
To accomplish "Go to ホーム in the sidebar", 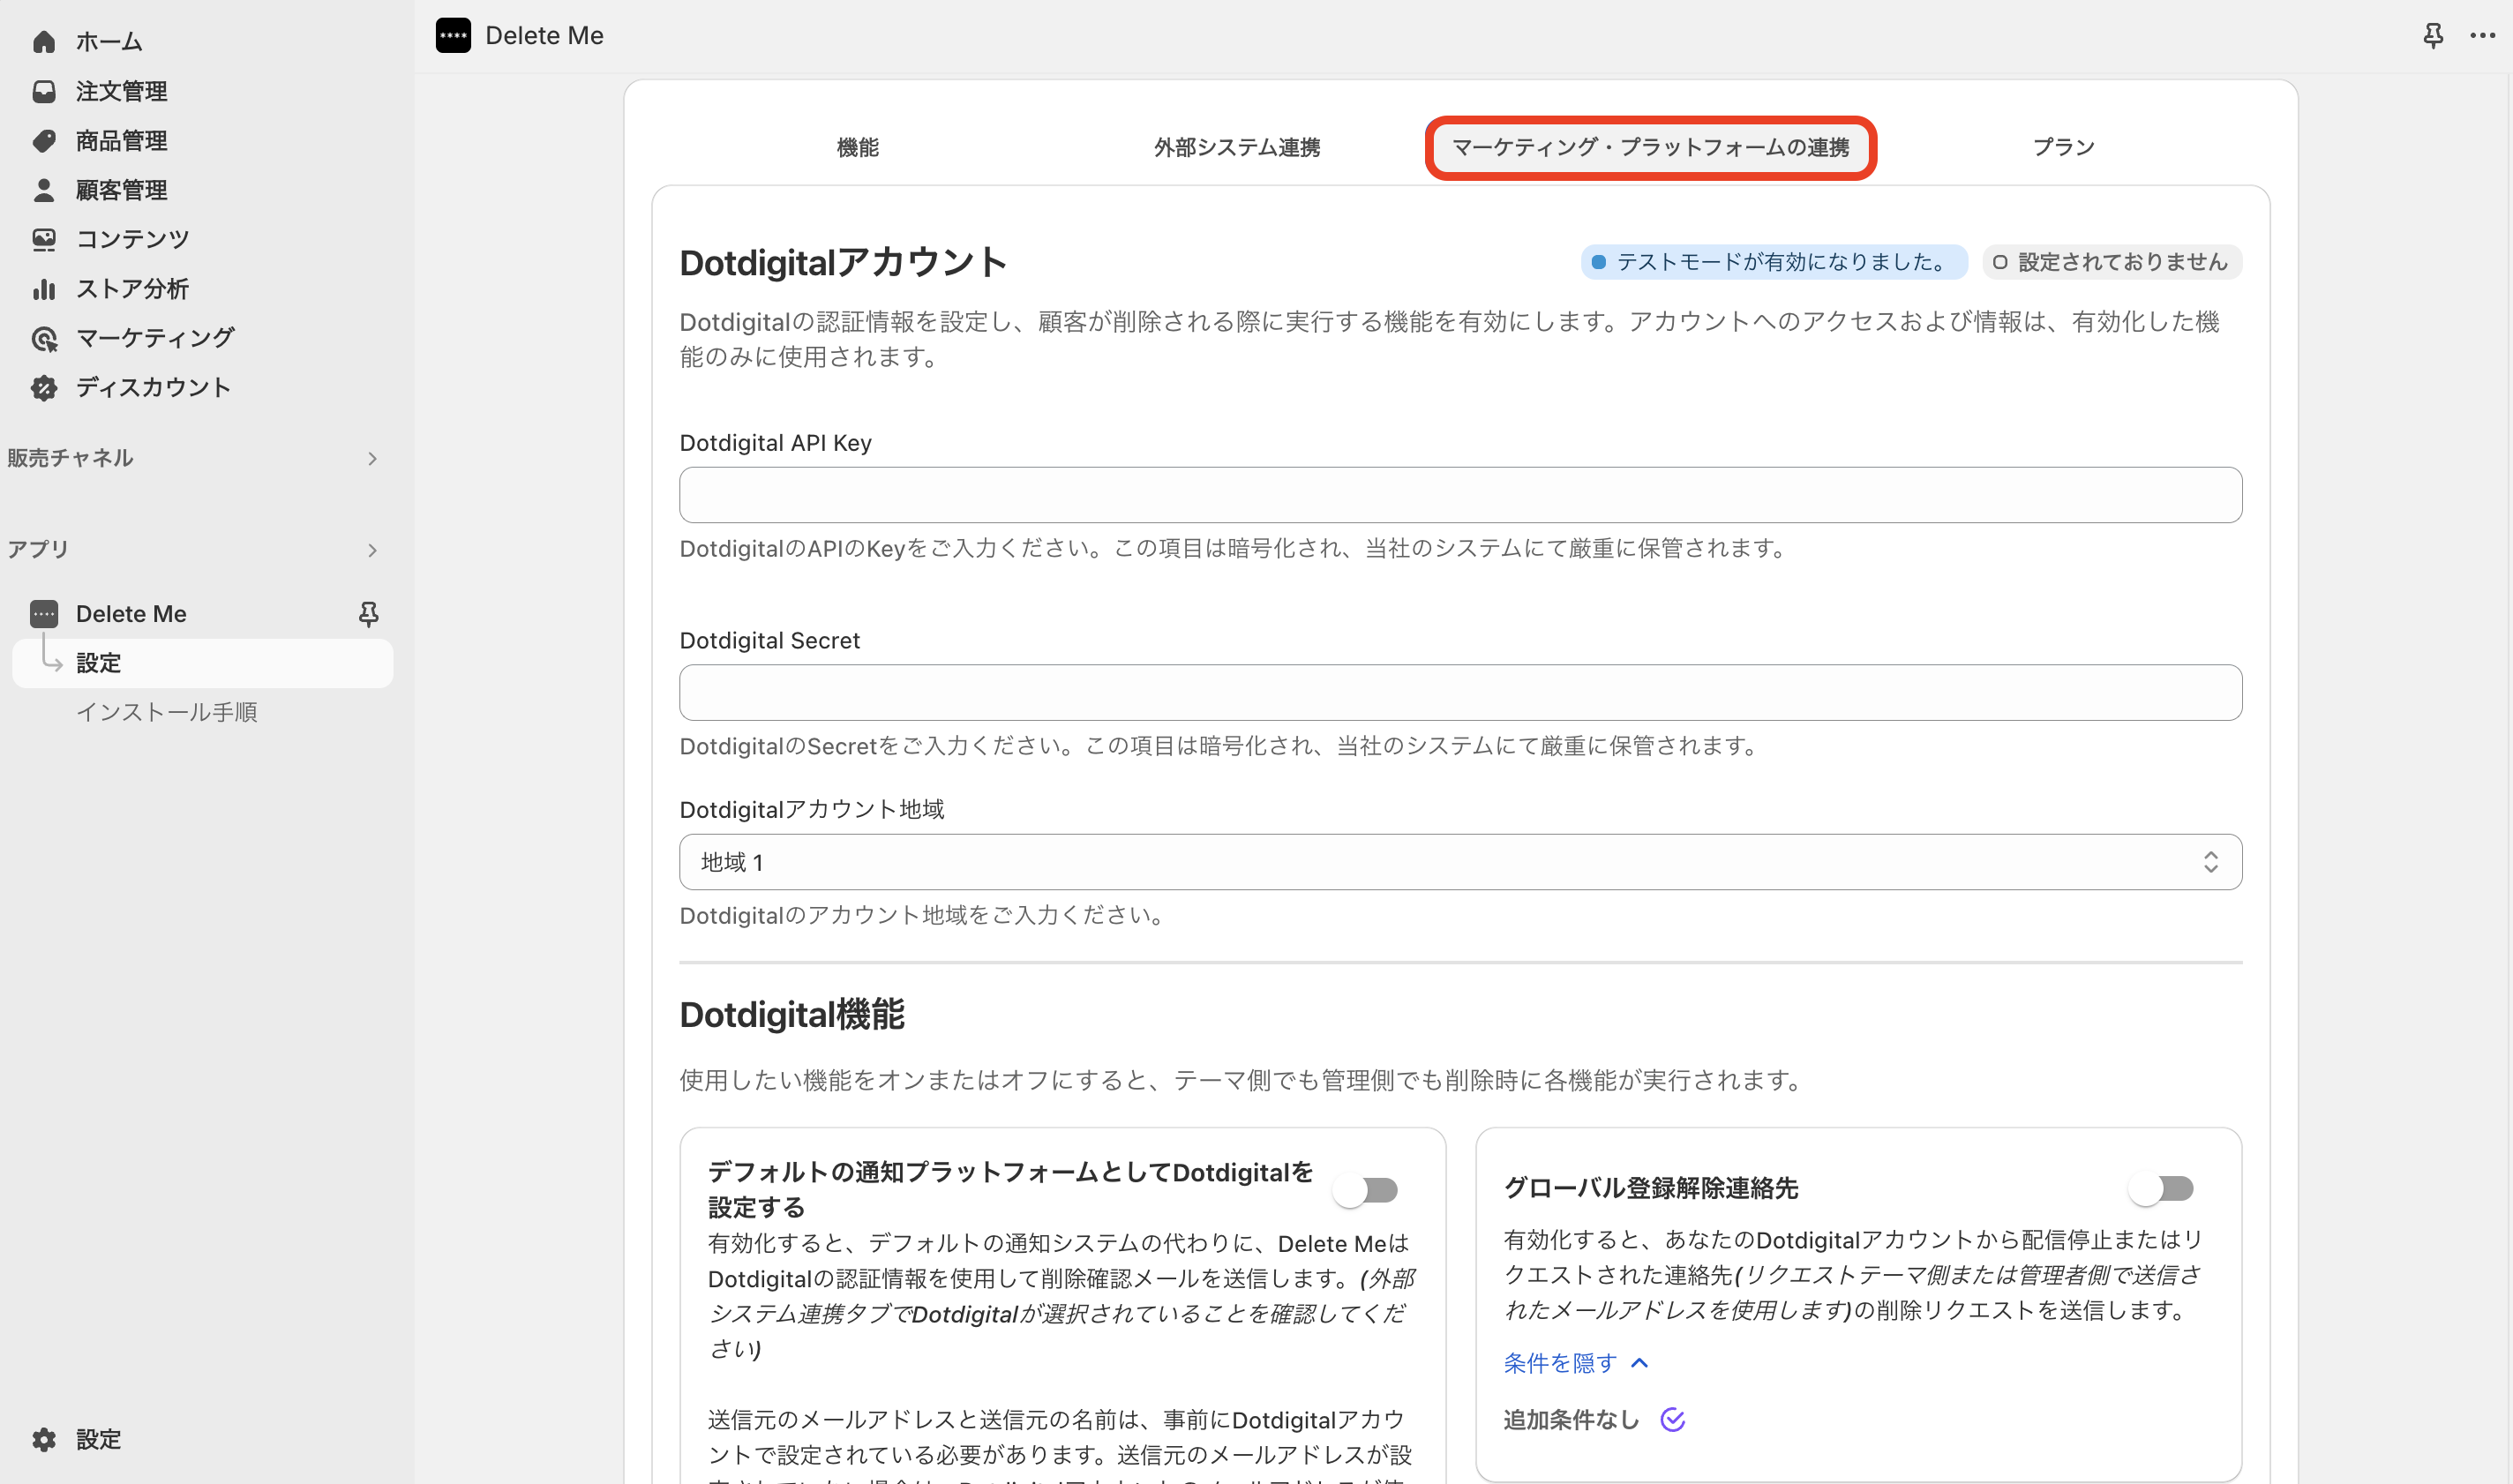I will click(x=109, y=42).
